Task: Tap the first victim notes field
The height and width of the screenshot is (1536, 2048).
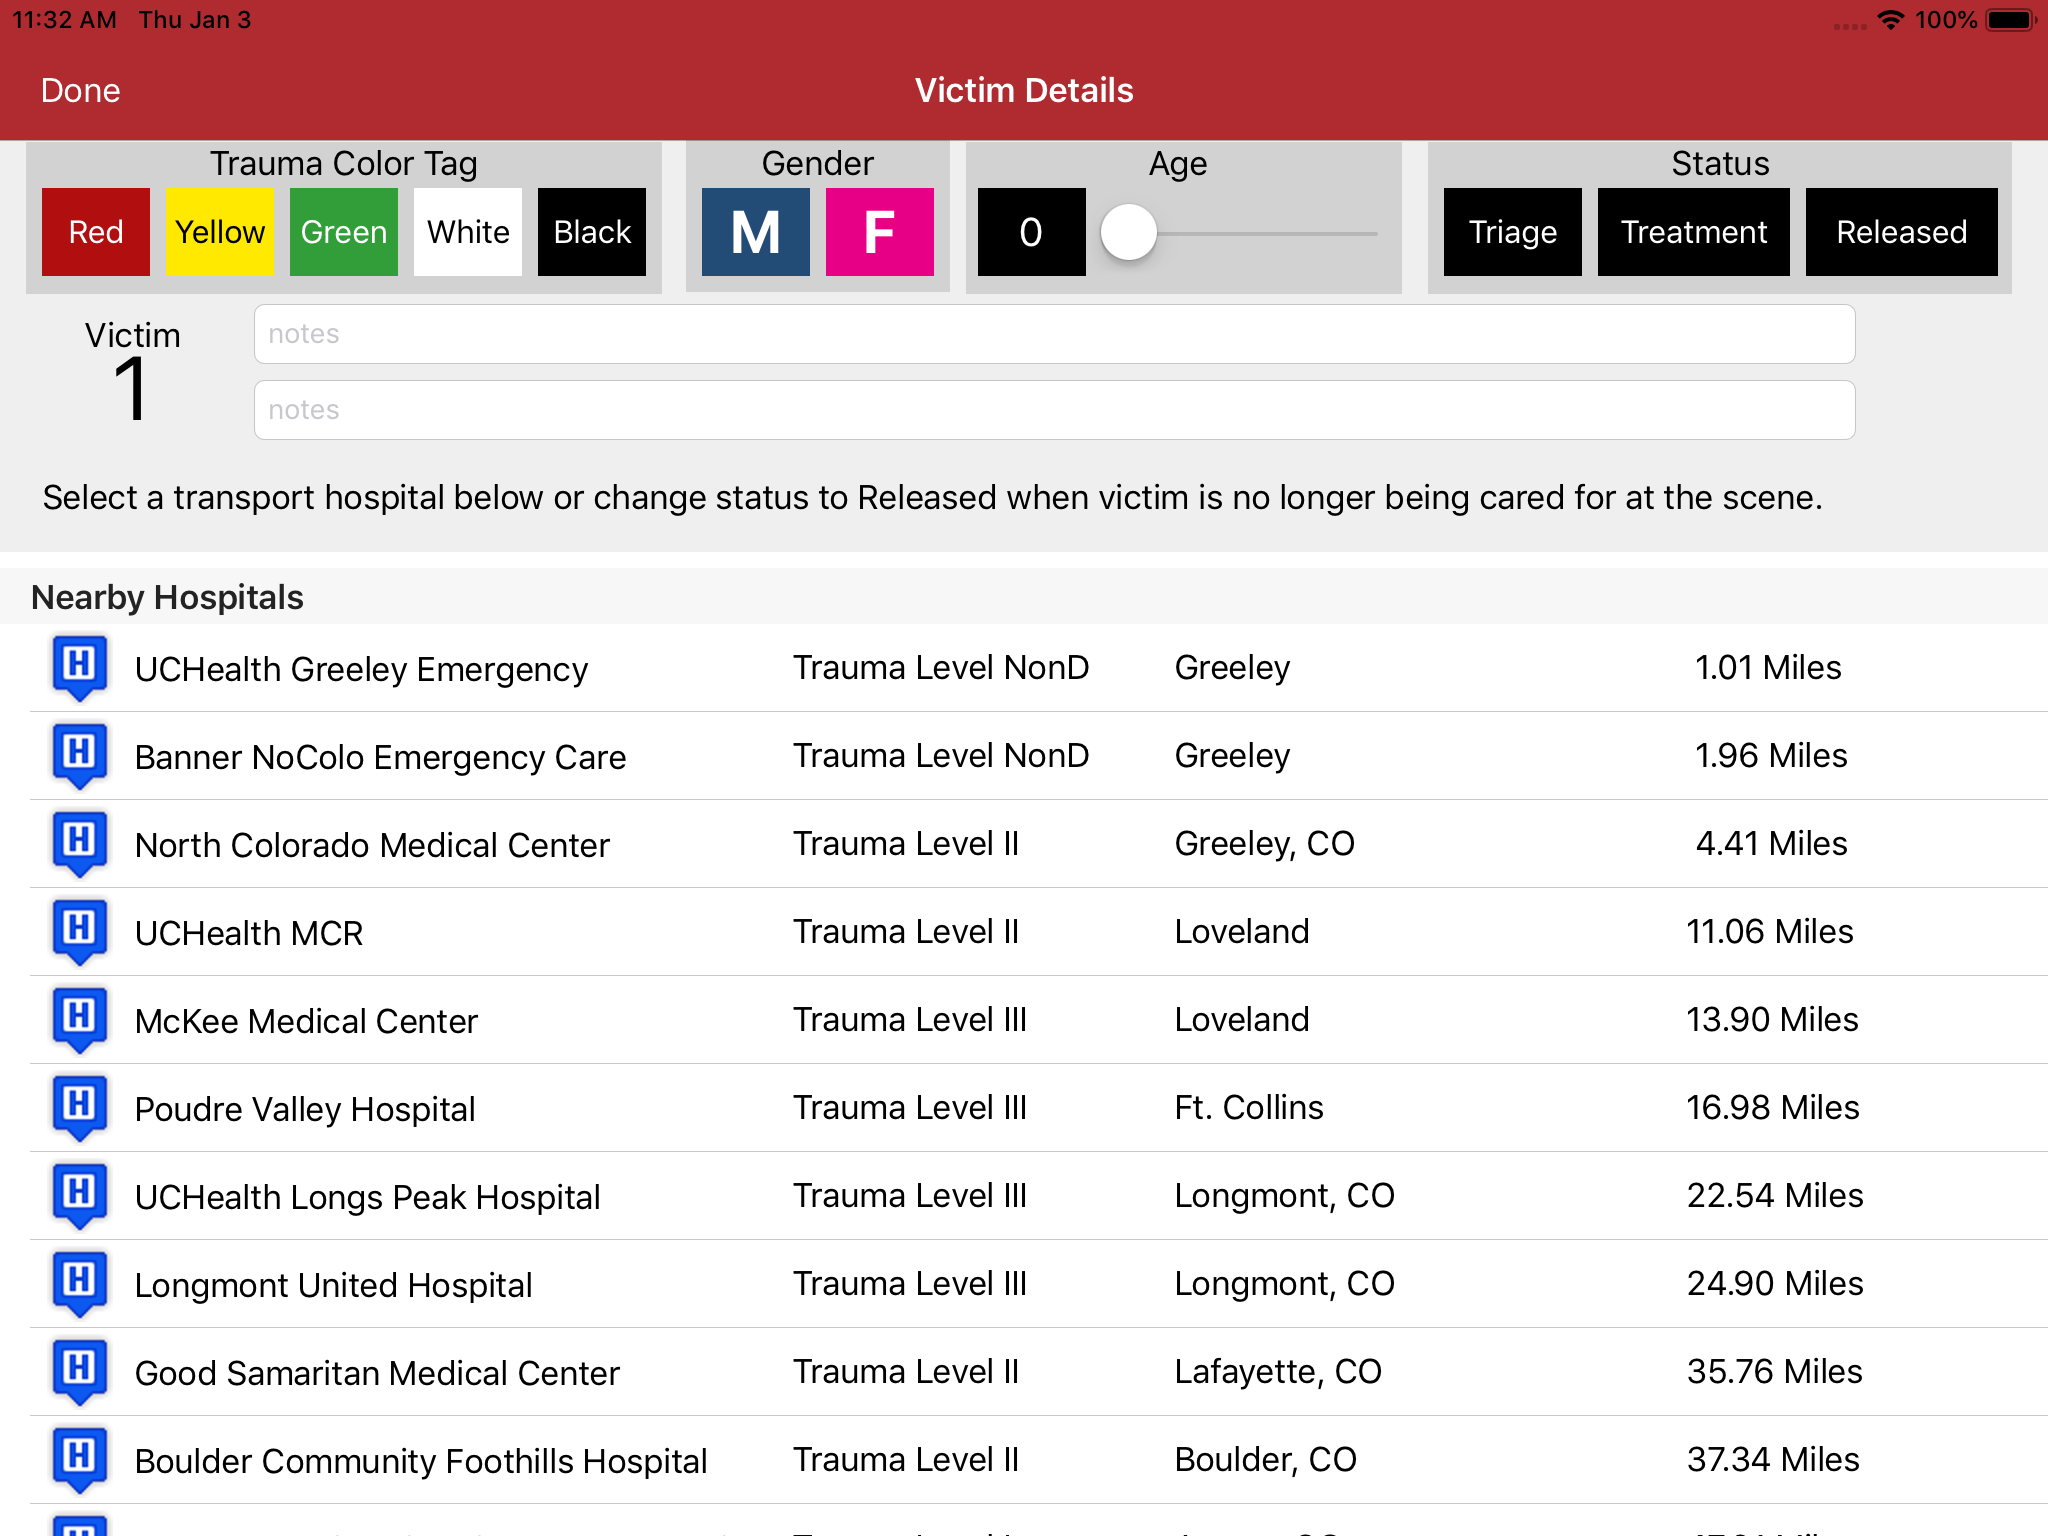Action: coord(1054,334)
